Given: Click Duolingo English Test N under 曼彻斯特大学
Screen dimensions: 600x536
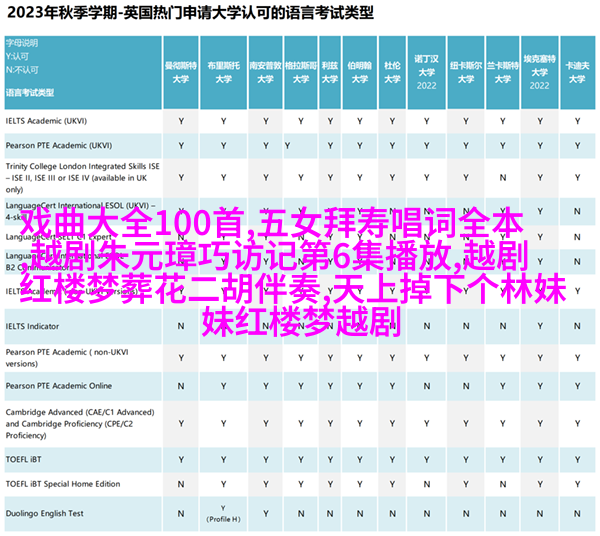Looking at the screenshot, I should (181, 514).
